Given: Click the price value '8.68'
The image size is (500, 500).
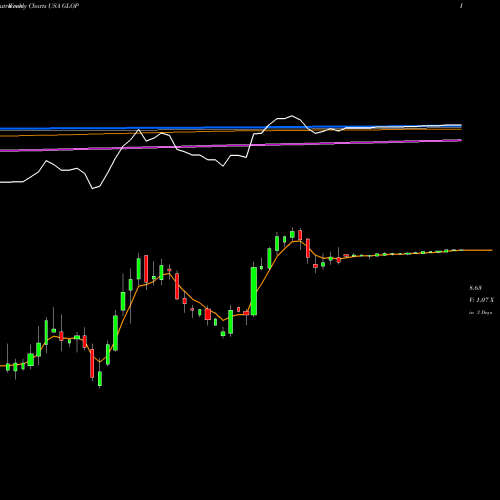Looking at the screenshot, I should tap(475, 288).
